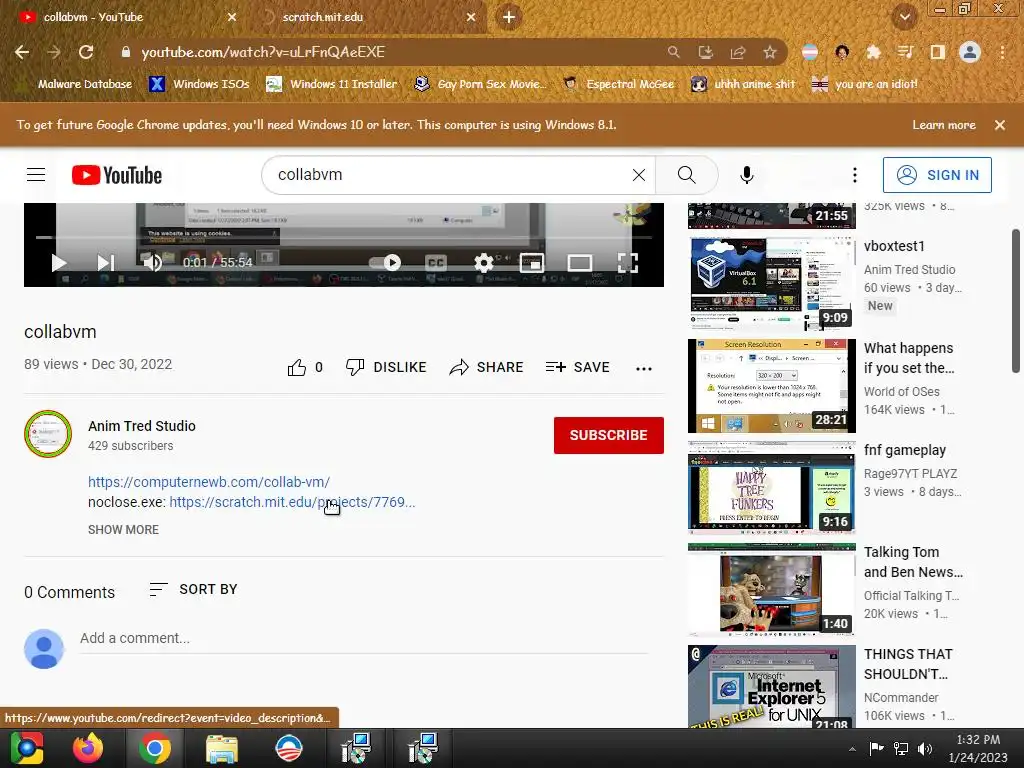This screenshot has width=1024, height=768.
Task: Open File Explorer from the taskbar
Action: pyautogui.click(x=222, y=748)
